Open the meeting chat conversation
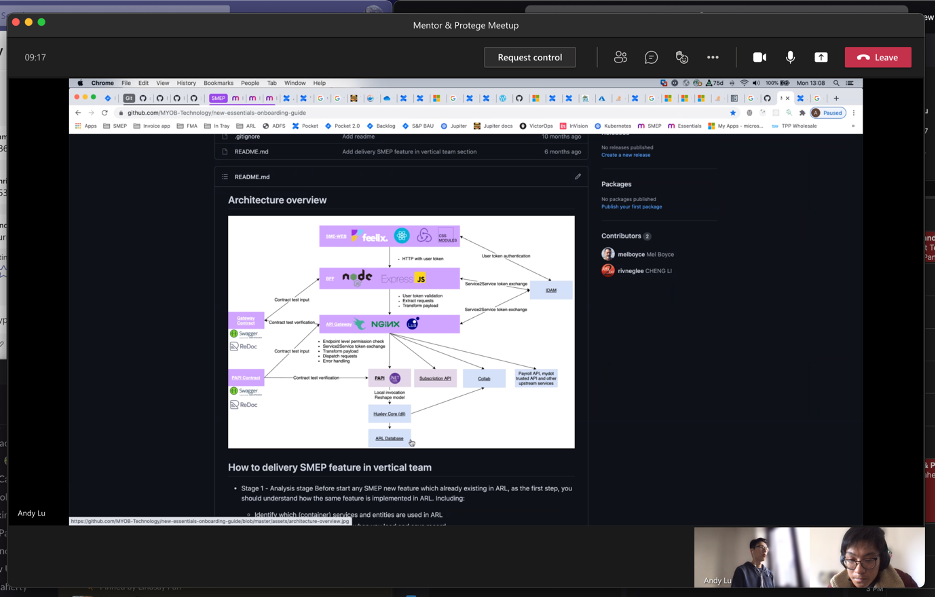 pyautogui.click(x=651, y=57)
